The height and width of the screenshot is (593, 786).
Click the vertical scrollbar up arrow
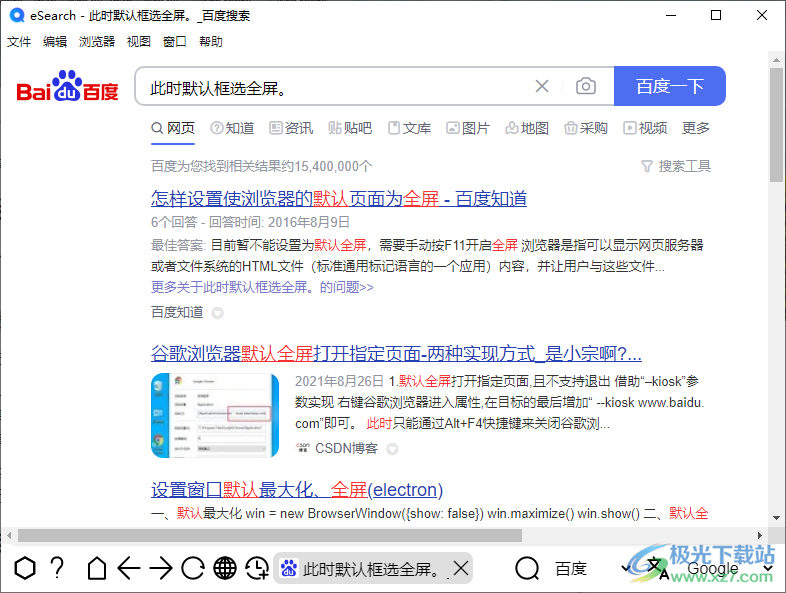[776, 59]
